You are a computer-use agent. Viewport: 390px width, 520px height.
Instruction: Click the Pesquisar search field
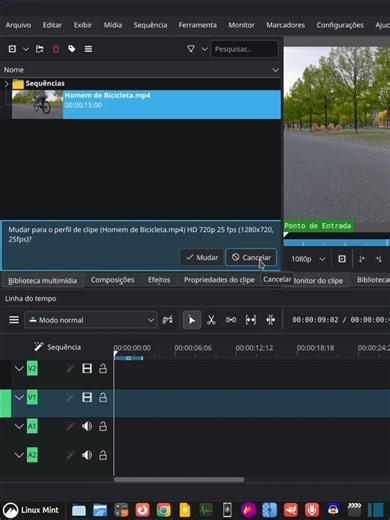[244, 49]
